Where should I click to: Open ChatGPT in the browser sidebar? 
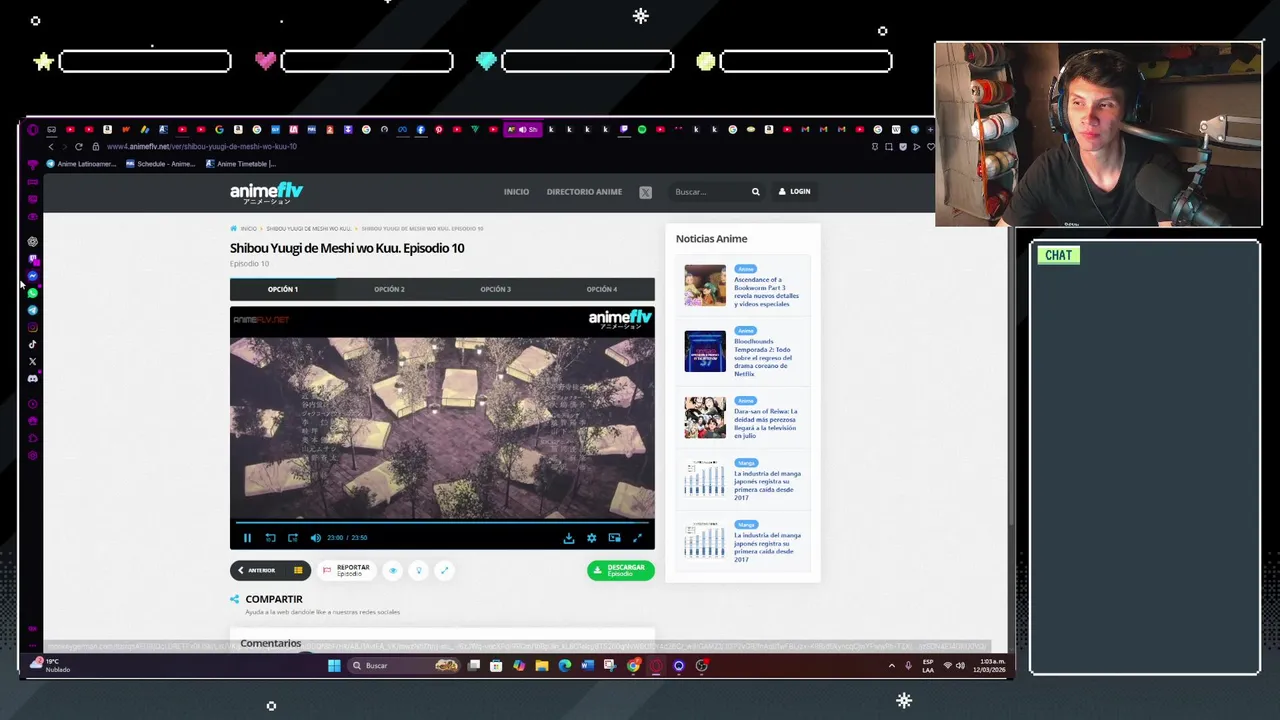pyautogui.click(x=33, y=242)
